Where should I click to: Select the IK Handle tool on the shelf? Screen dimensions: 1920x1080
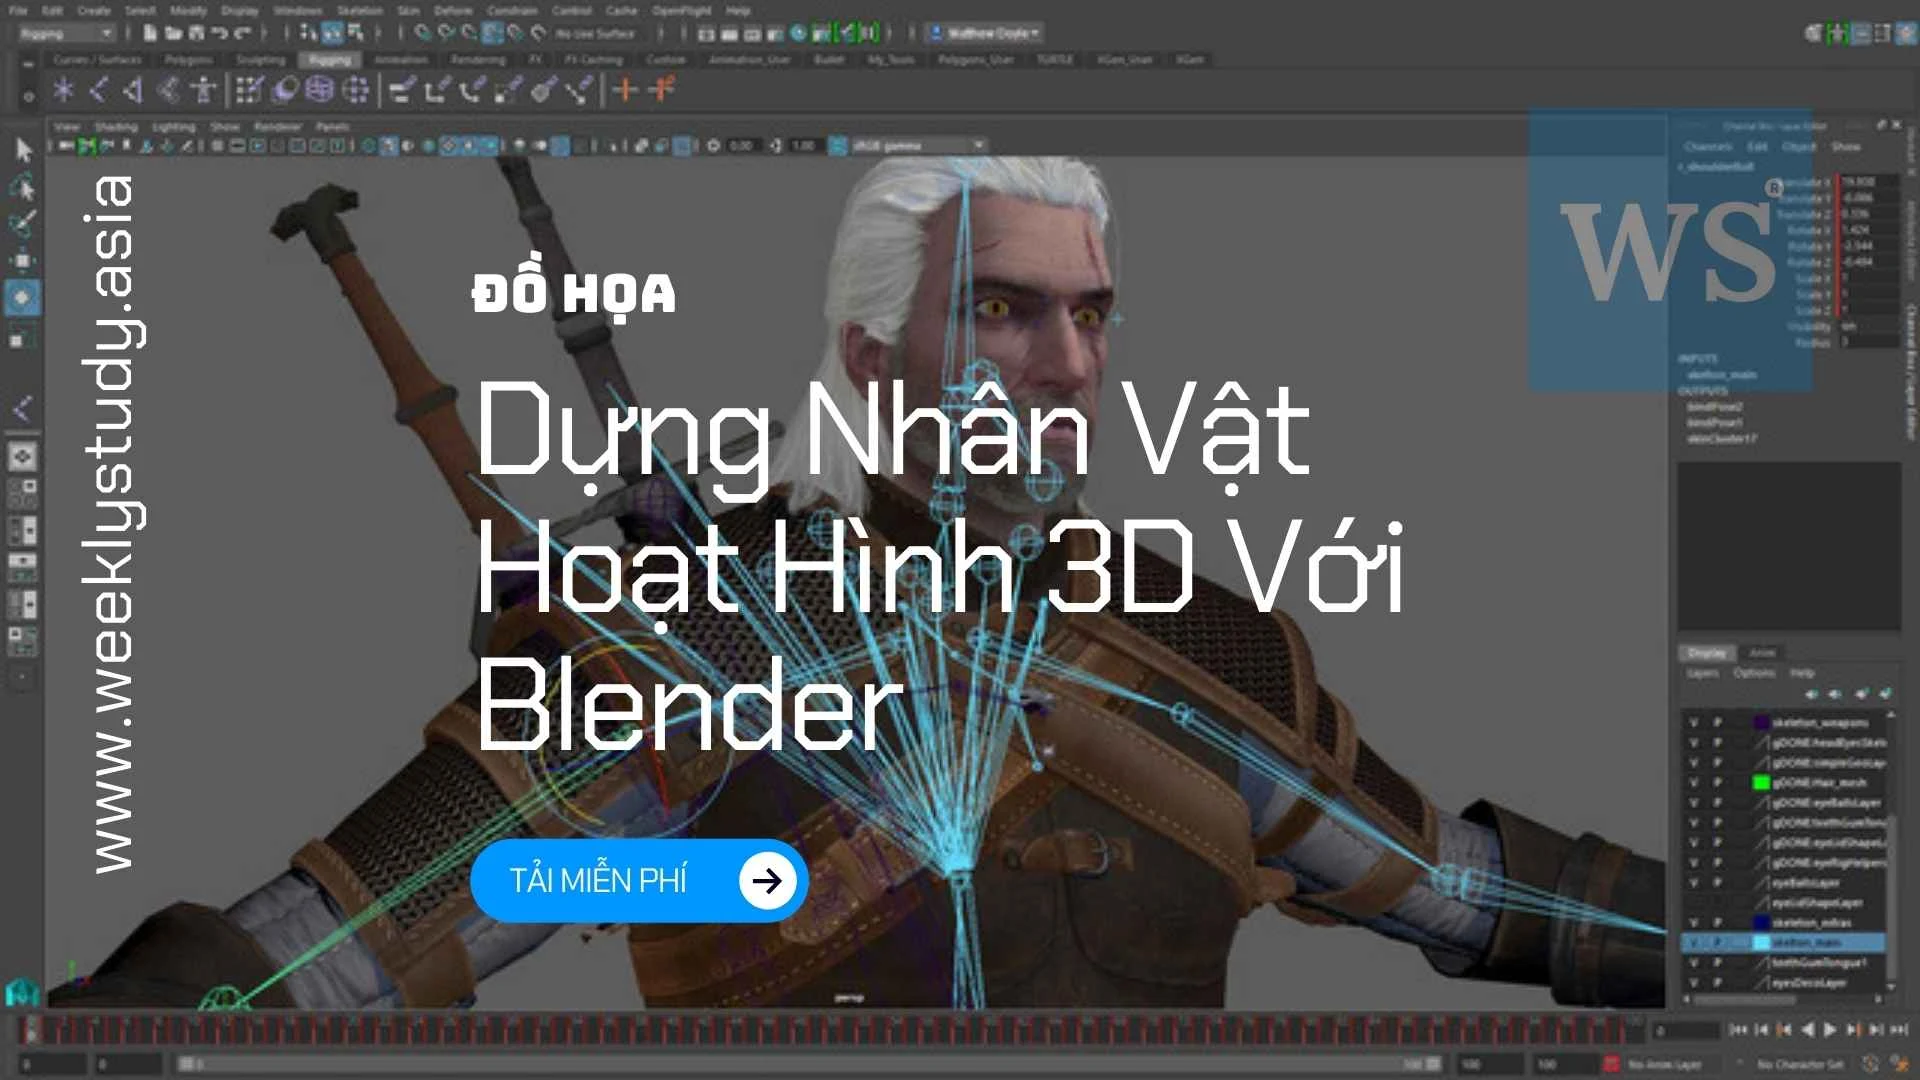[x=133, y=91]
